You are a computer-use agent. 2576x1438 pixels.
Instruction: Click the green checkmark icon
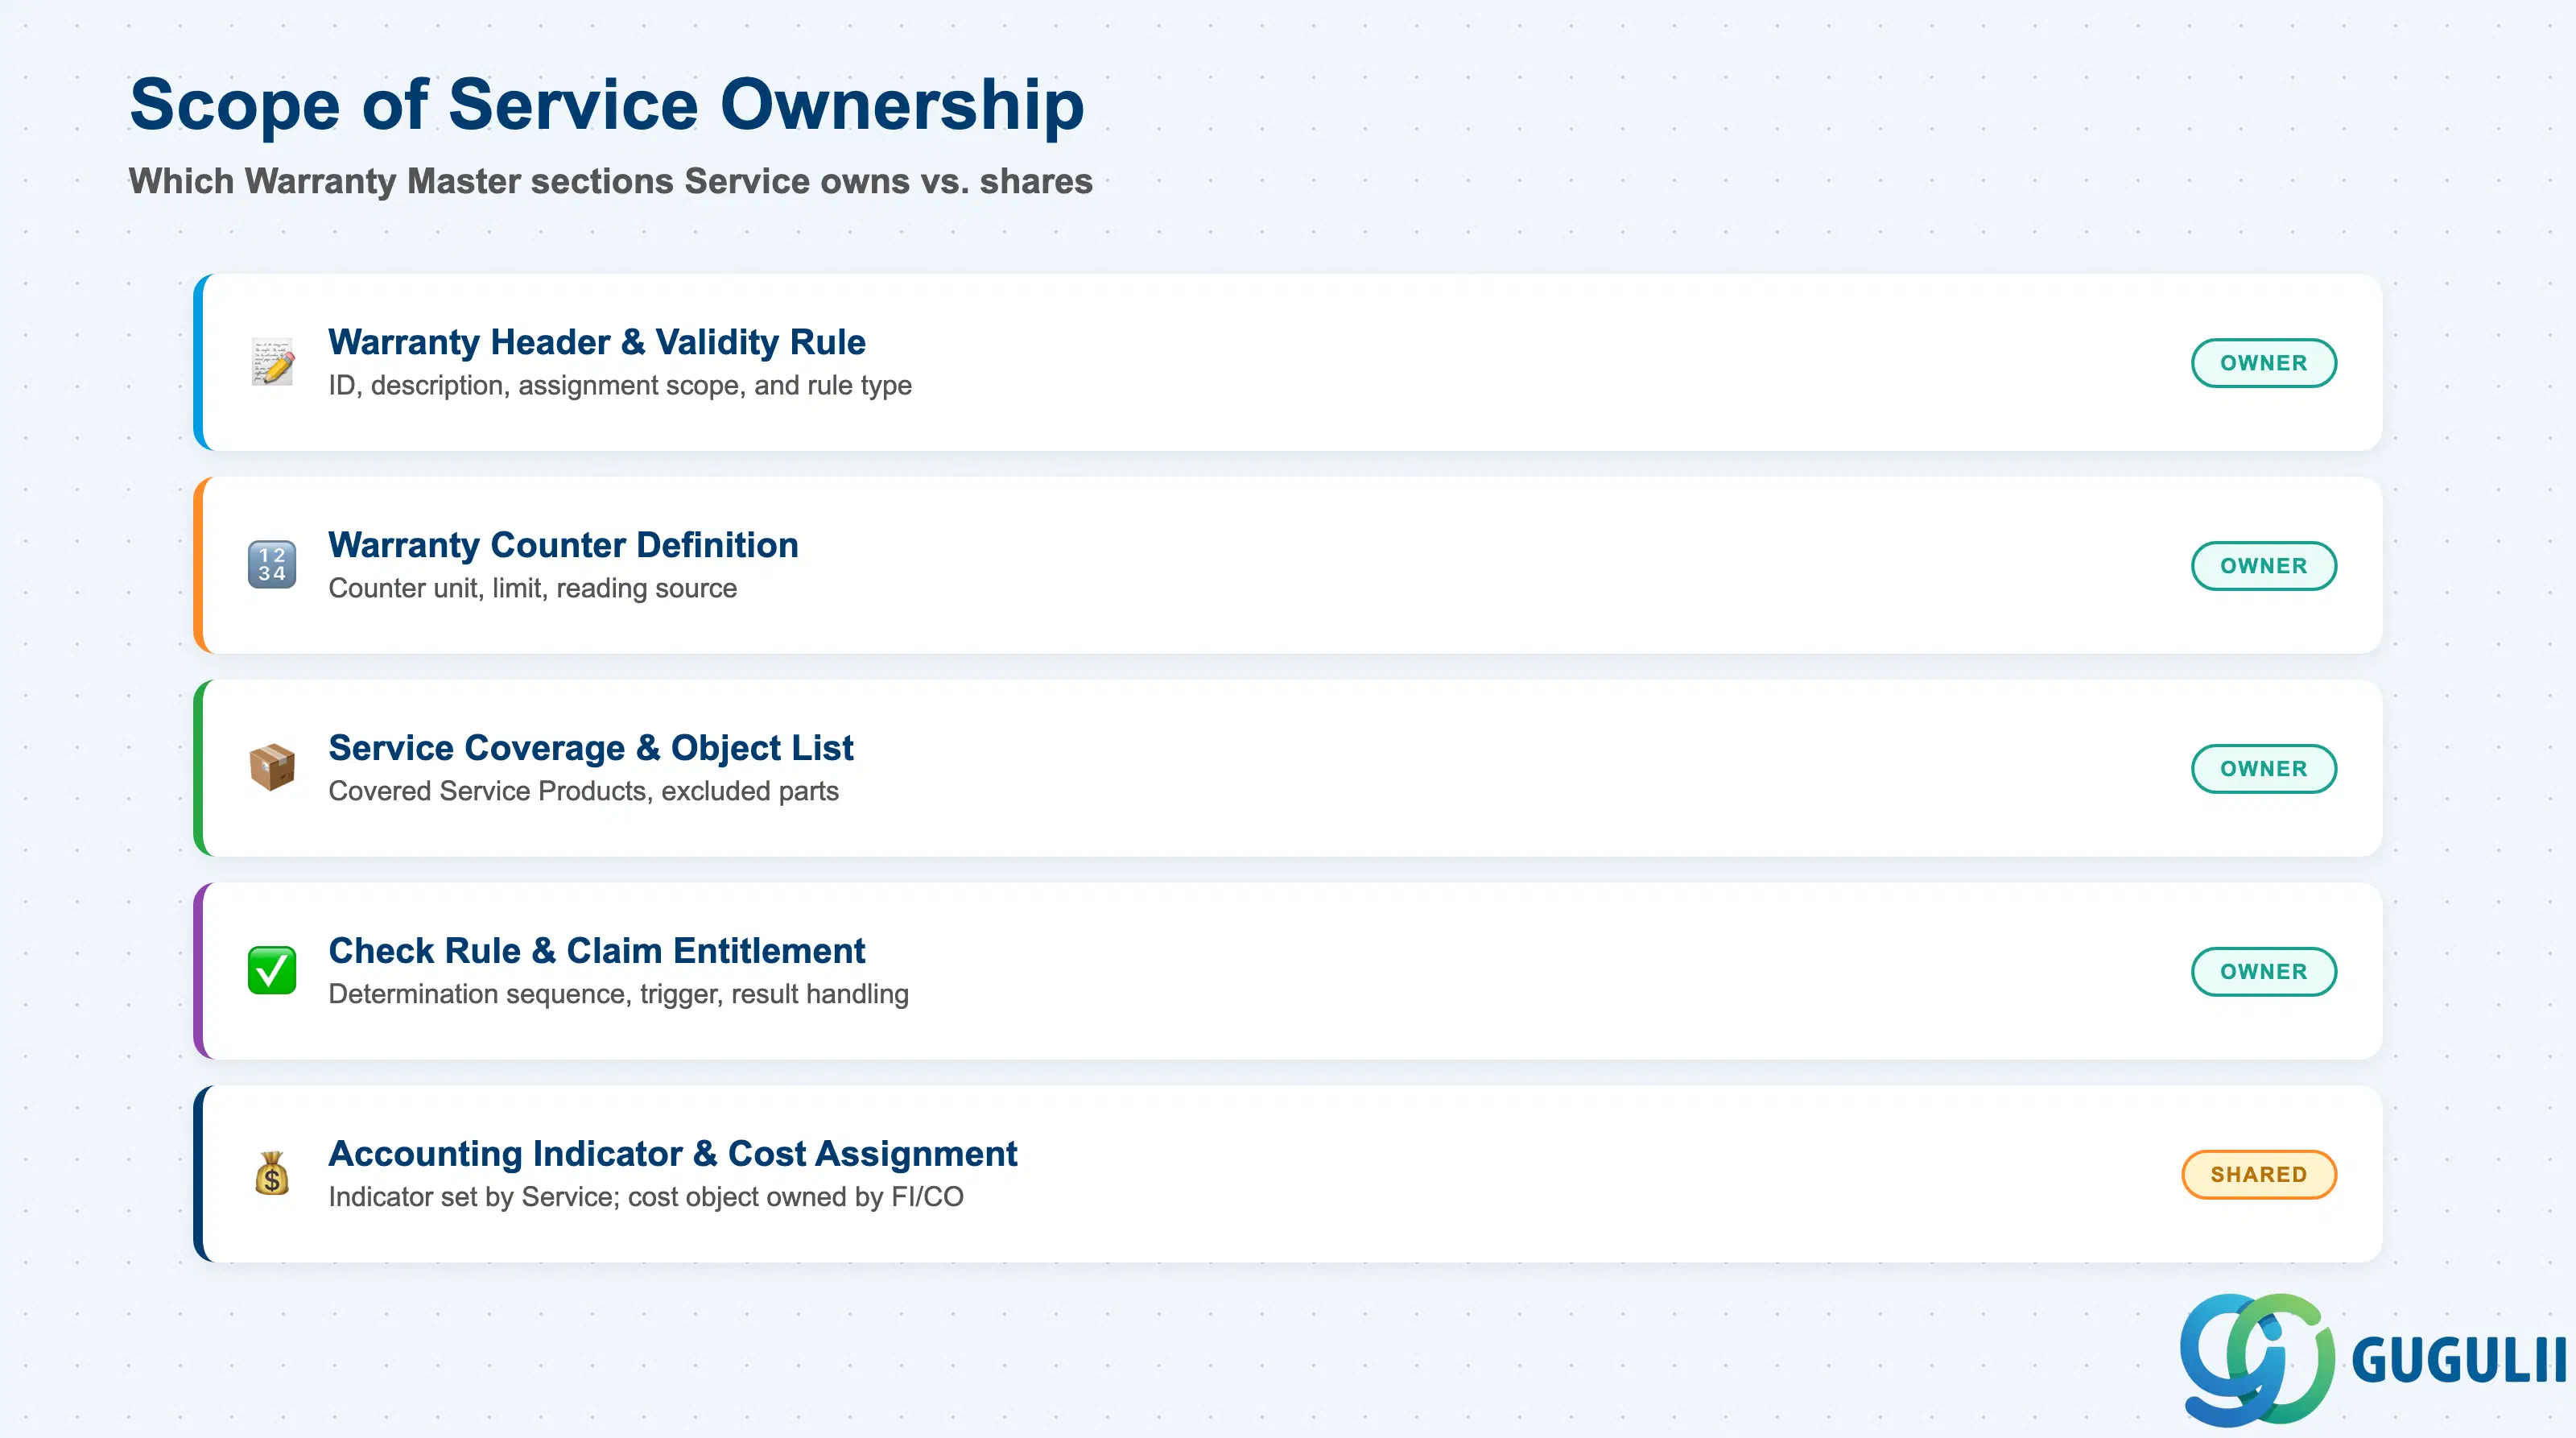pos(272,971)
